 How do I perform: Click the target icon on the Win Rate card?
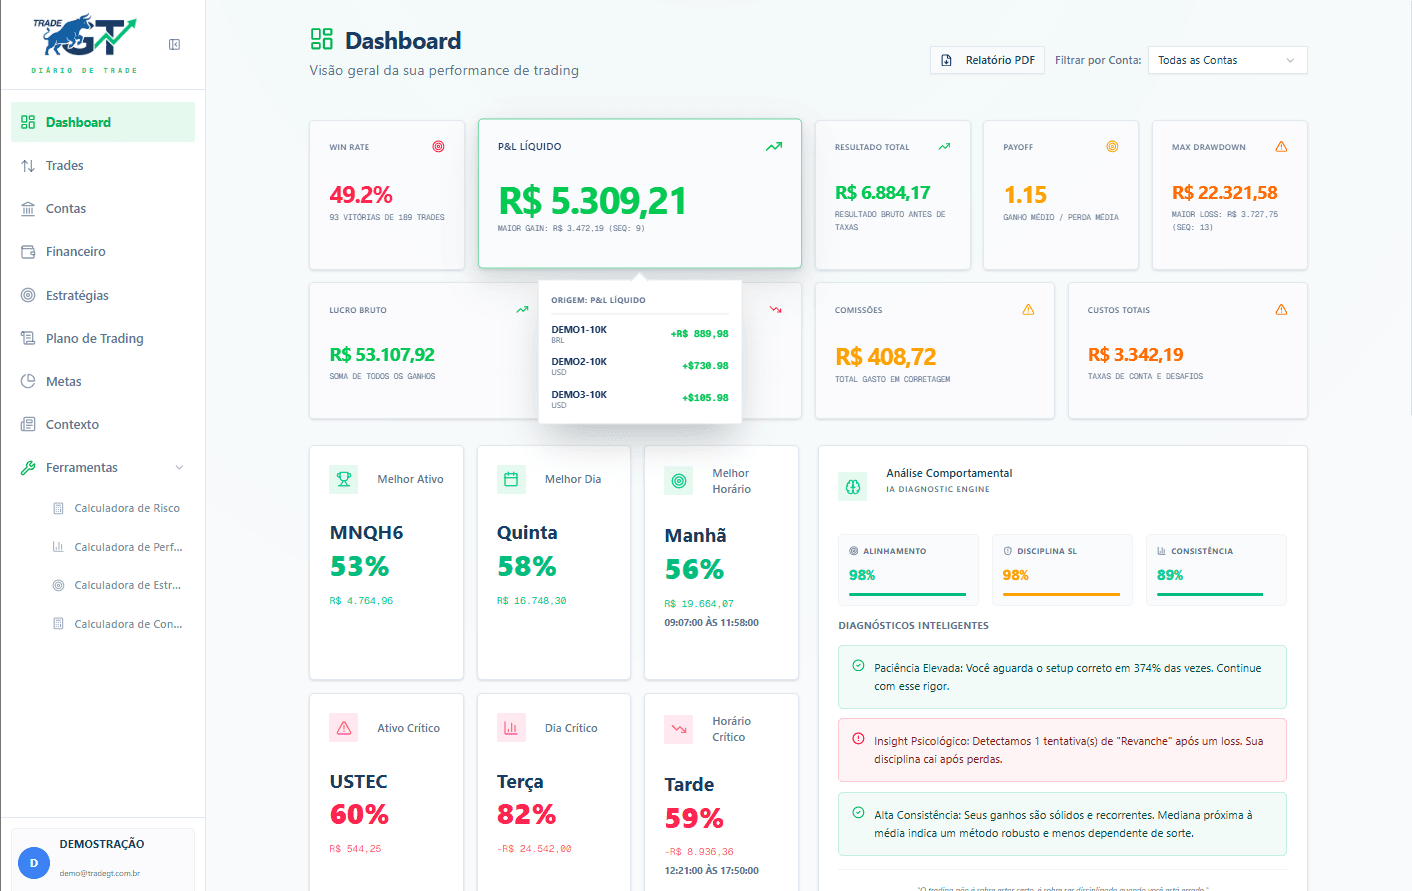pyautogui.click(x=438, y=146)
